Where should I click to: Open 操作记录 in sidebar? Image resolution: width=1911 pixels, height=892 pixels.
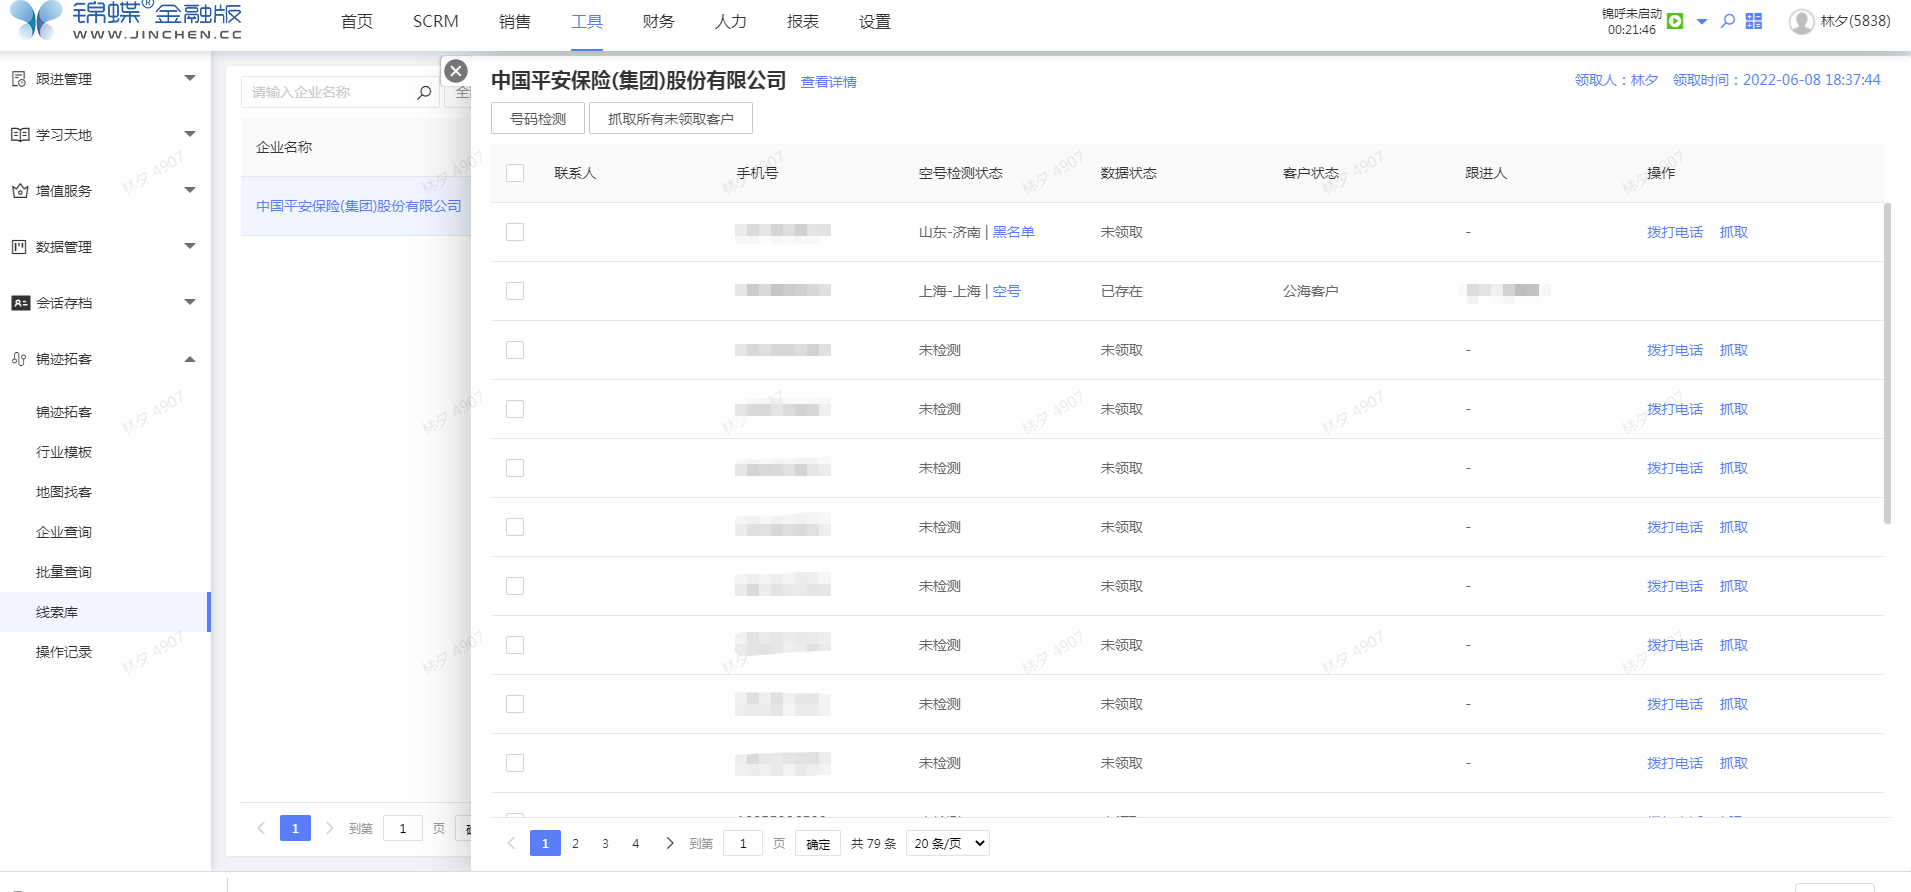(64, 652)
